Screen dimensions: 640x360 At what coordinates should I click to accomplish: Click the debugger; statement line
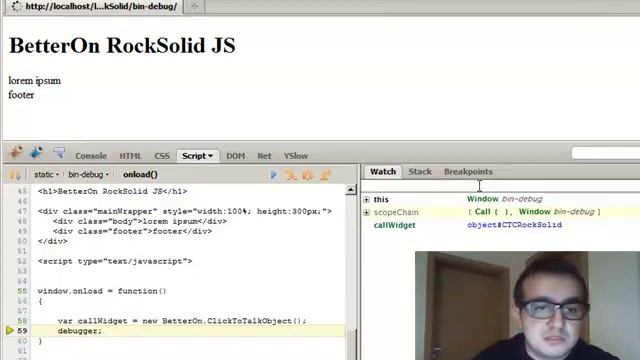(80, 331)
